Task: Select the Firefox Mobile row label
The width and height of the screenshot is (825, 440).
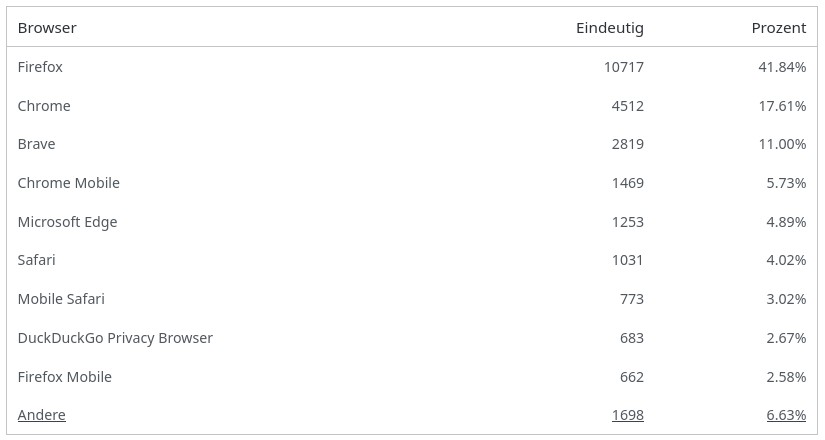Action: 64,377
